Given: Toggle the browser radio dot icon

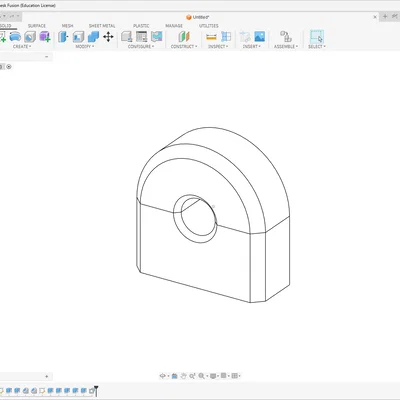Looking at the screenshot, I should (x=9, y=67).
